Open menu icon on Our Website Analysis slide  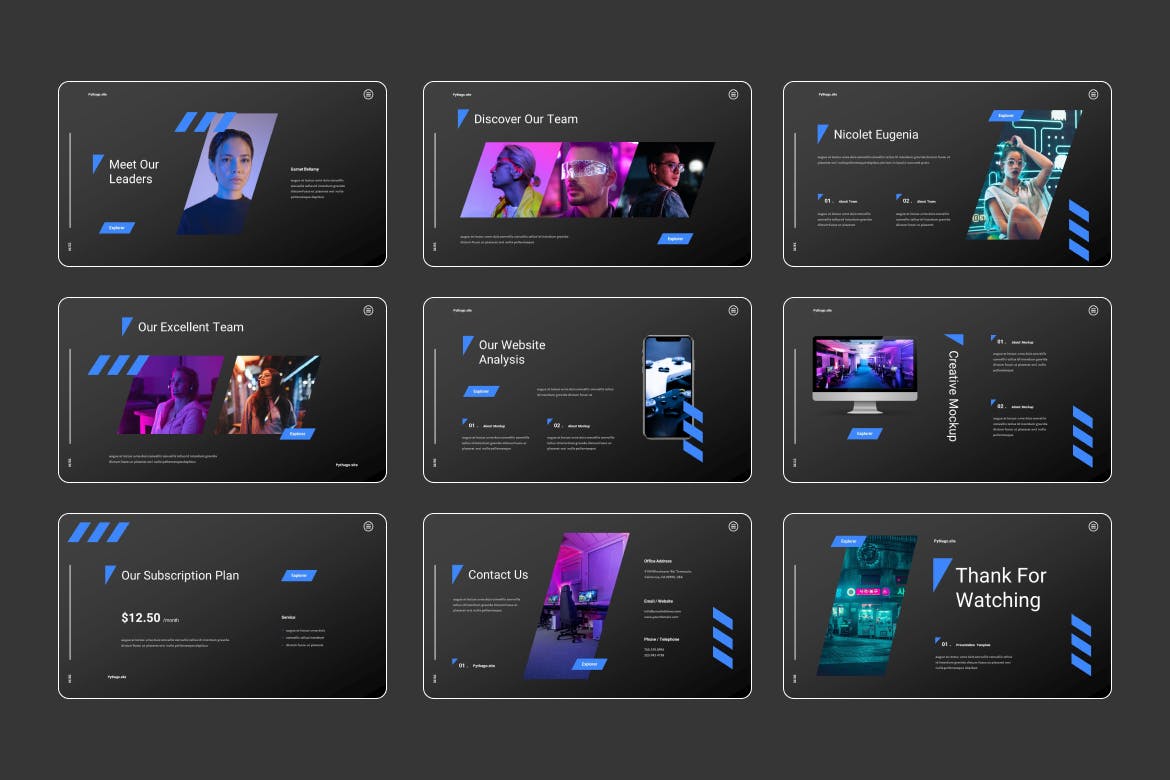(x=733, y=310)
